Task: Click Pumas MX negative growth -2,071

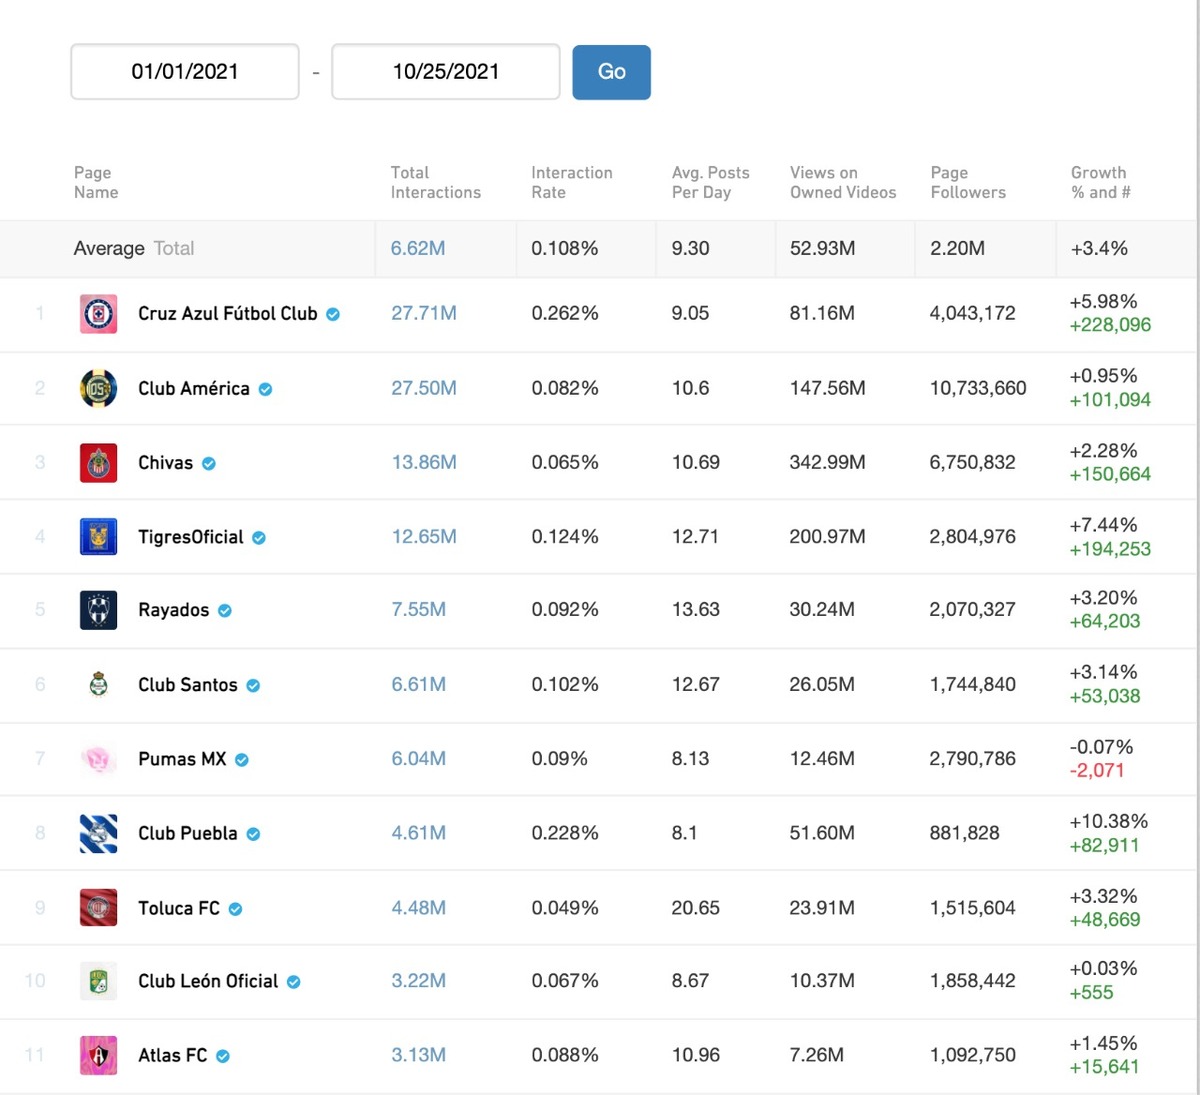Action: (x=1097, y=771)
